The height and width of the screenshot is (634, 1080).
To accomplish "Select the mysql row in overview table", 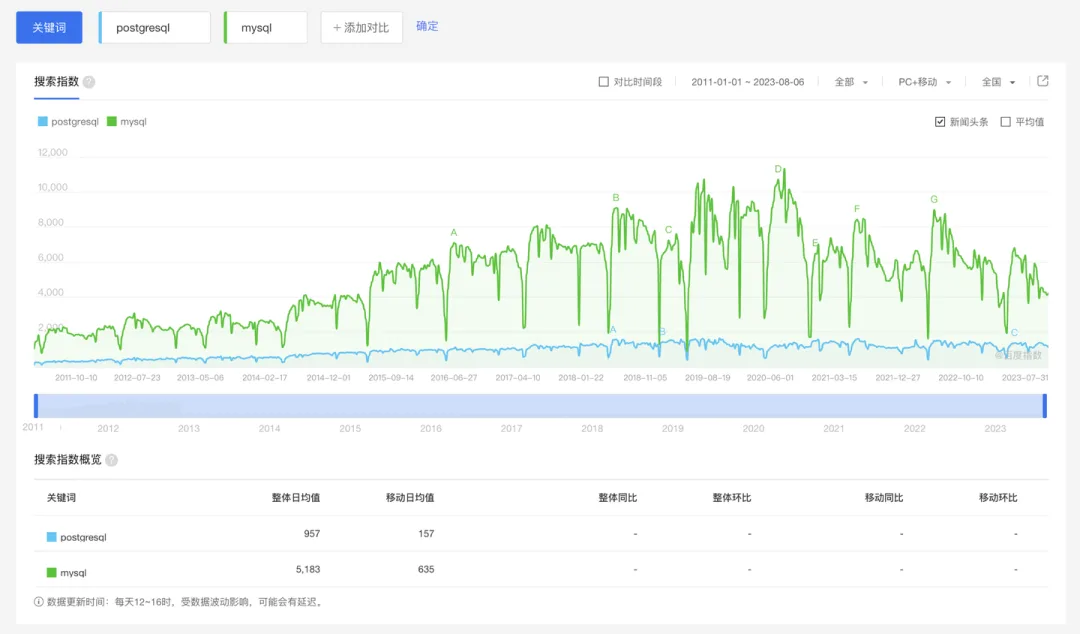I will click(x=541, y=569).
